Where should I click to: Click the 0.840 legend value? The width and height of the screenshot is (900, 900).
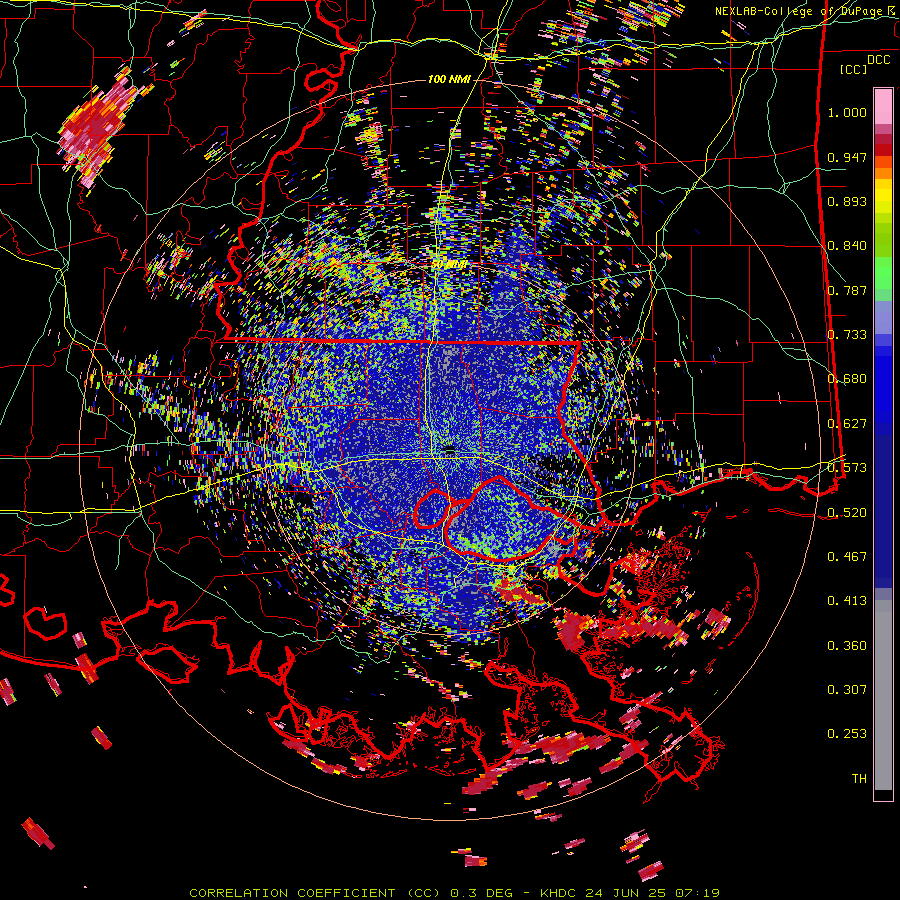[847, 246]
